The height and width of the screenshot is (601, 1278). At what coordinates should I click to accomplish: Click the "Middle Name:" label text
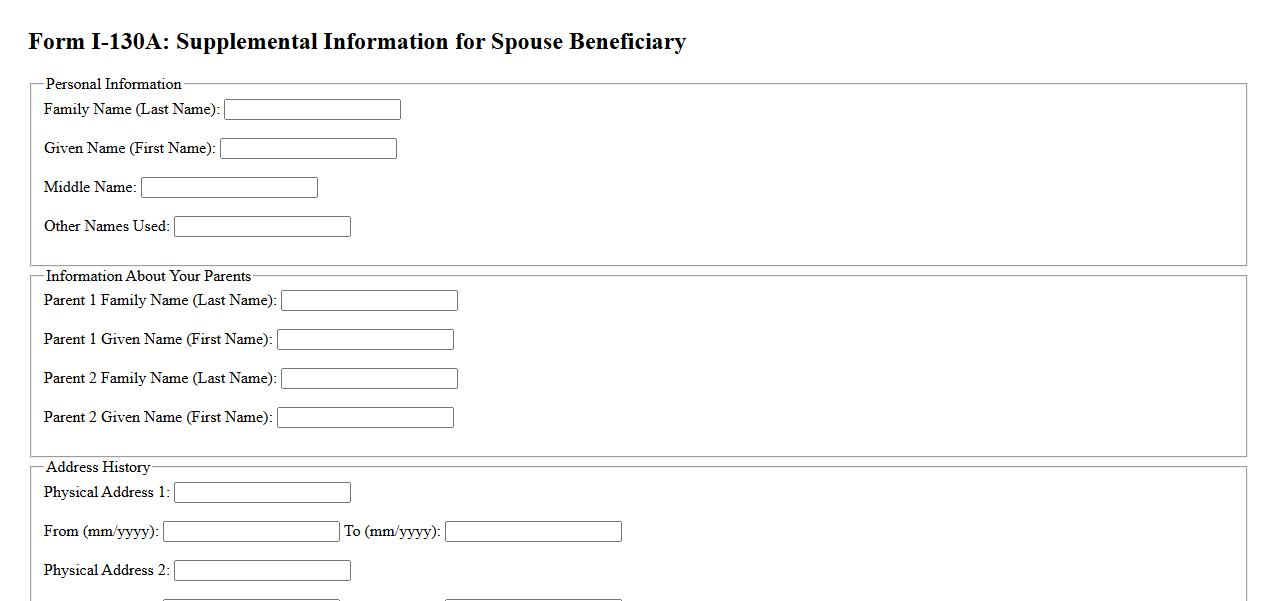coord(90,187)
